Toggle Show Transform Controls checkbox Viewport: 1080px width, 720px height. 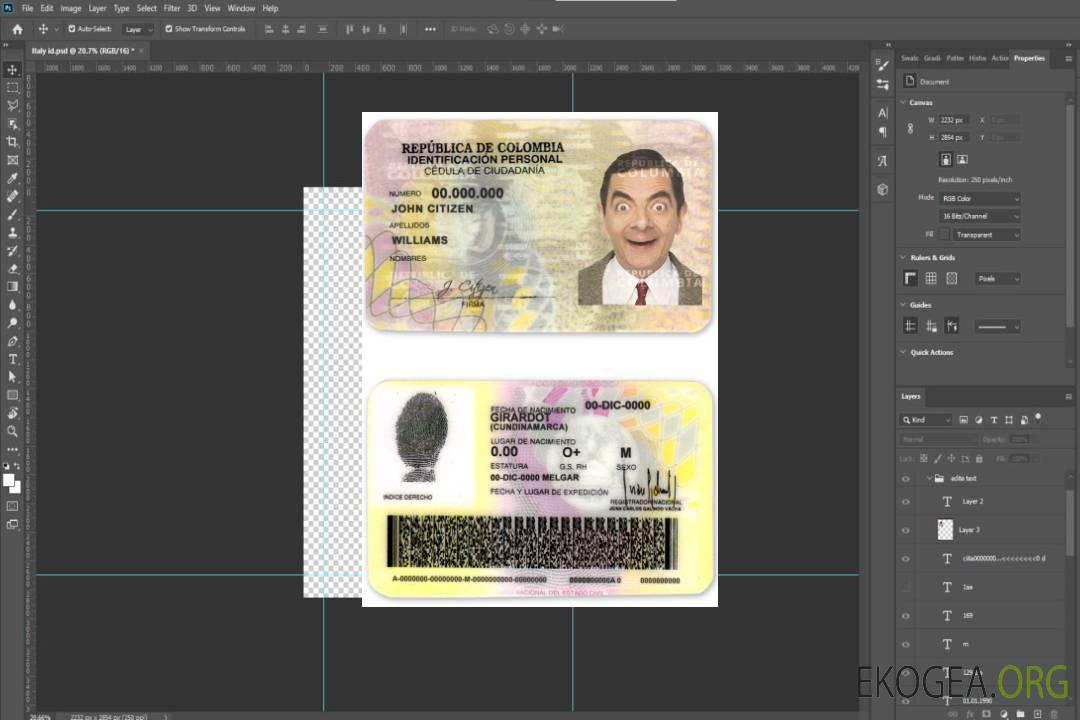(x=169, y=29)
